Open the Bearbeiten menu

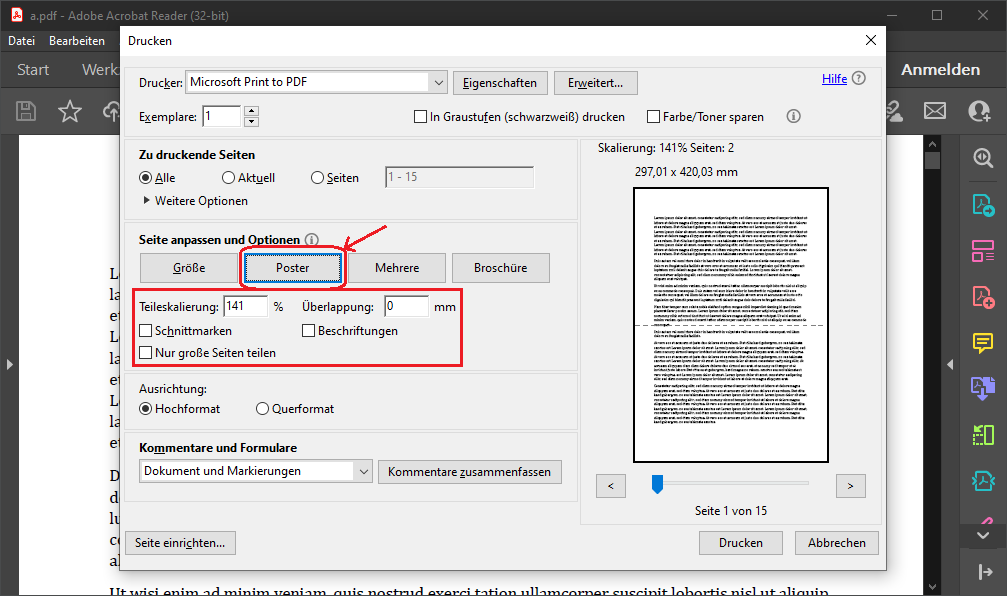[77, 41]
